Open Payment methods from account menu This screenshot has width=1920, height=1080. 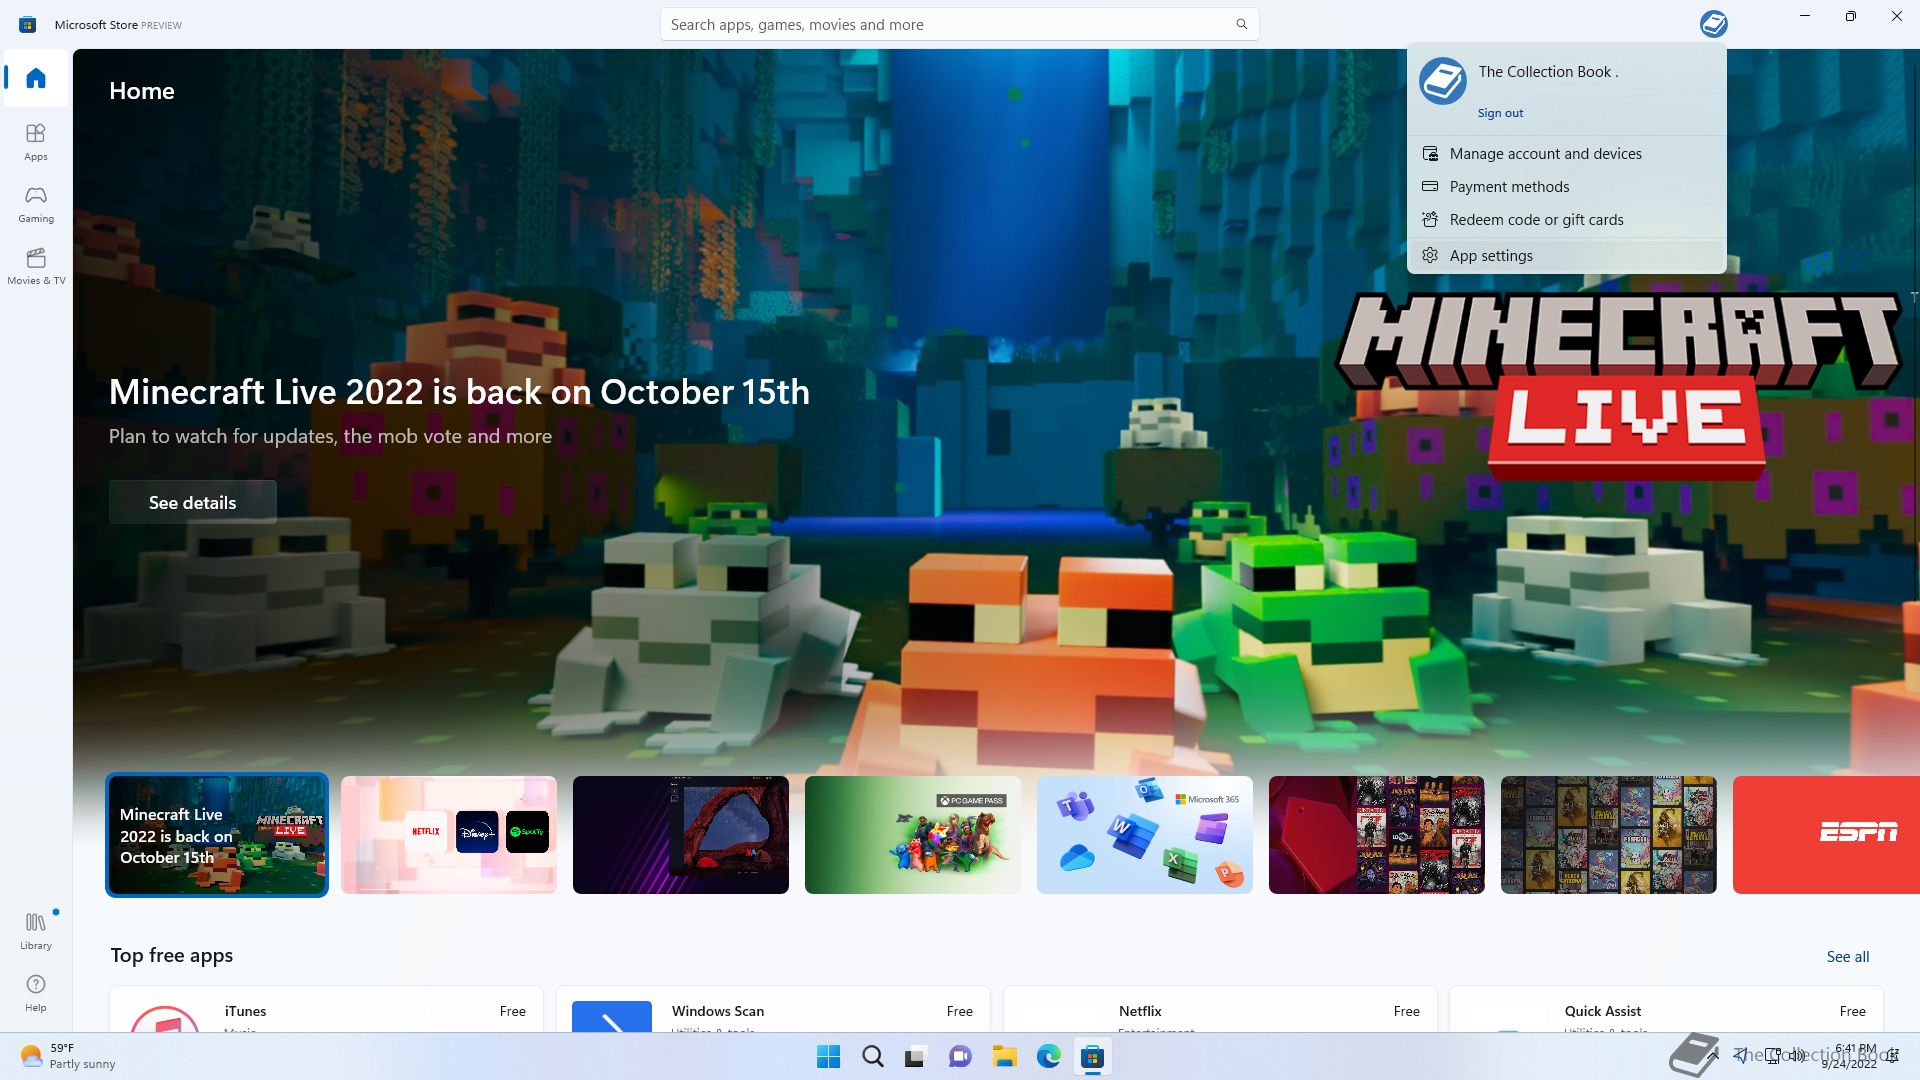point(1566,187)
